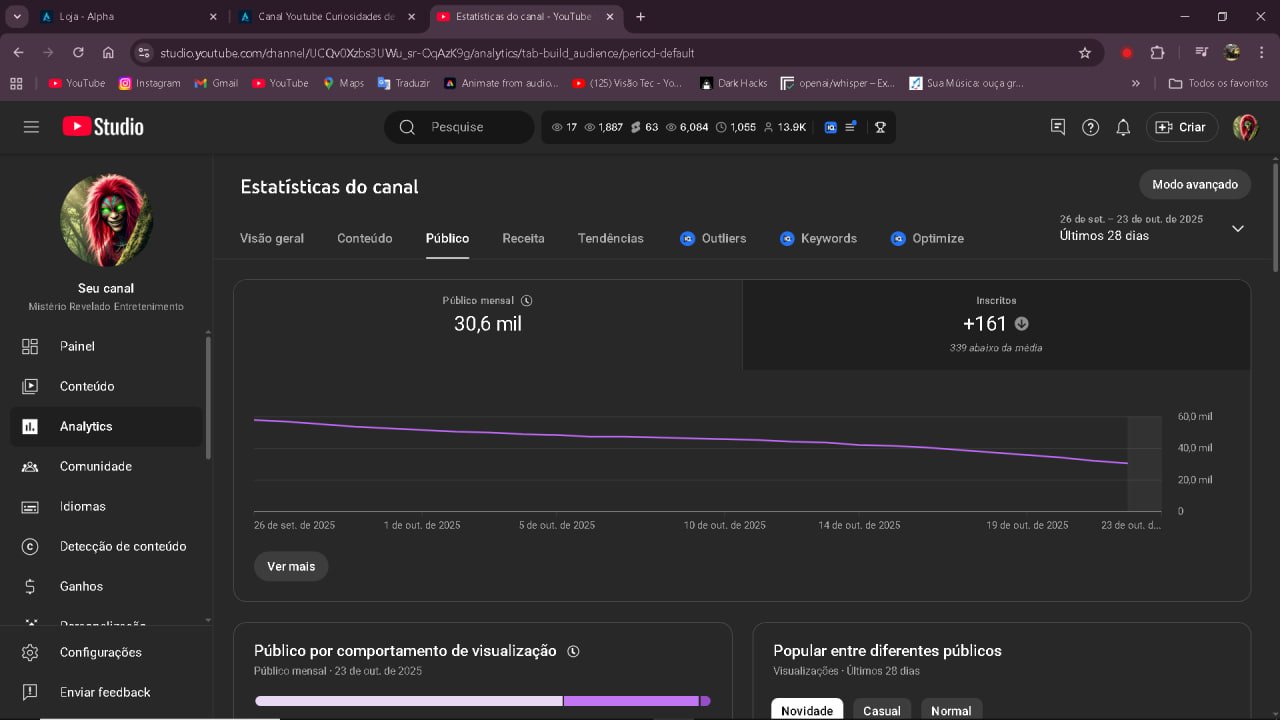
Task: Click the Modo avançado button
Action: (1195, 184)
